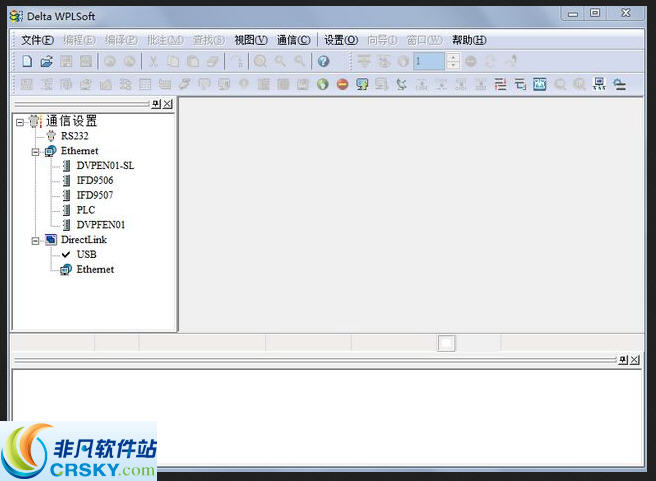The image size is (656, 481).
Task: Open the 通信(C) menu
Action: pos(294,40)
